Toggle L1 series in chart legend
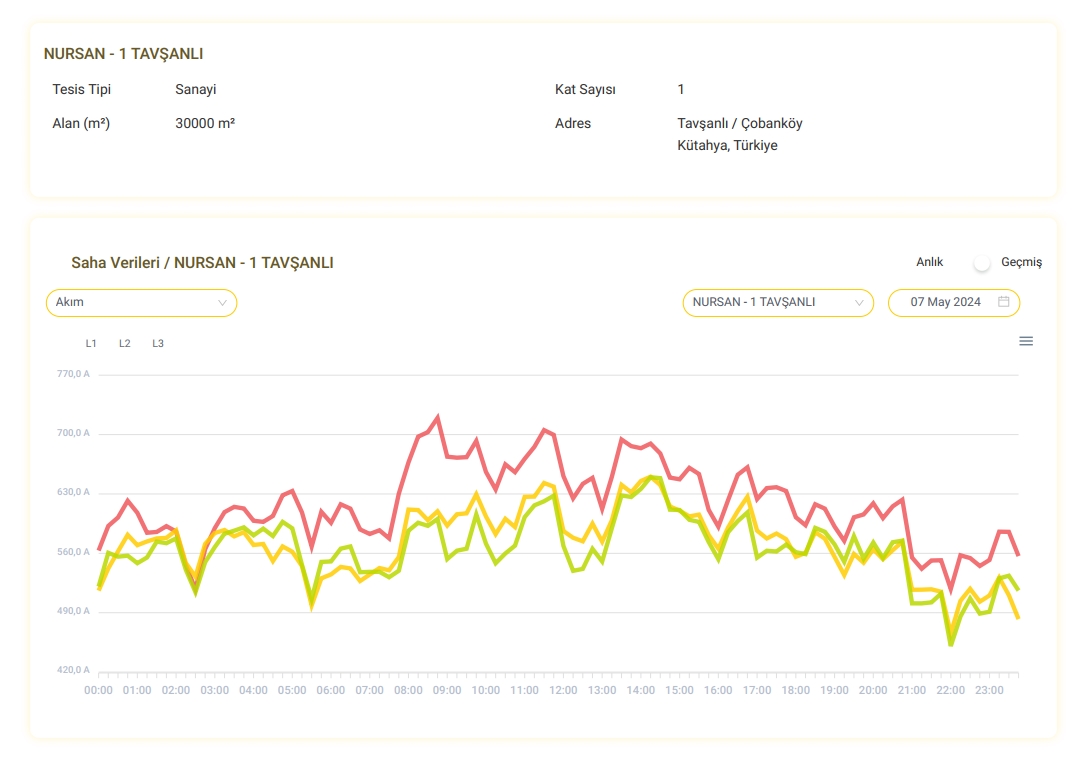 [91, 343]
